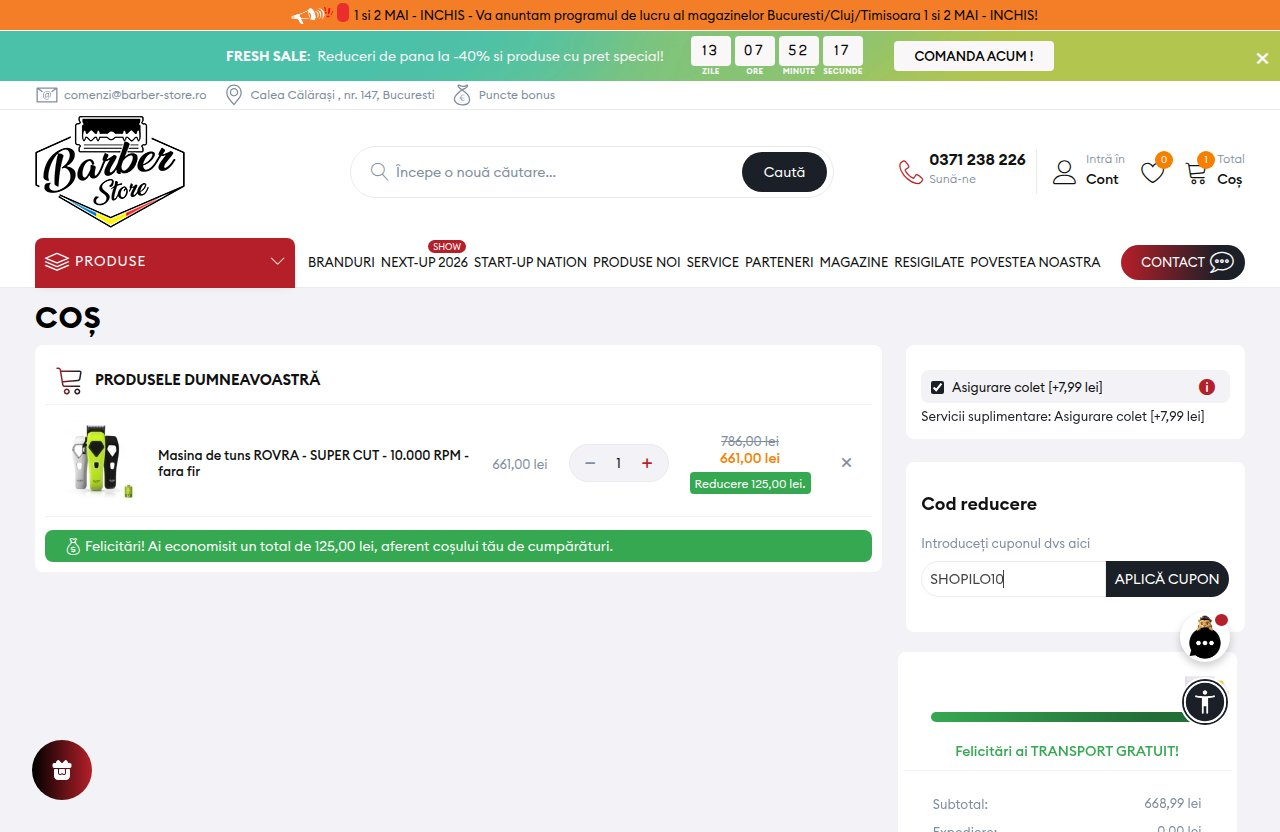
Task: Click the Subtotal value 668,99 lei
Action: pyautogui.click(x=1172, y=803)
